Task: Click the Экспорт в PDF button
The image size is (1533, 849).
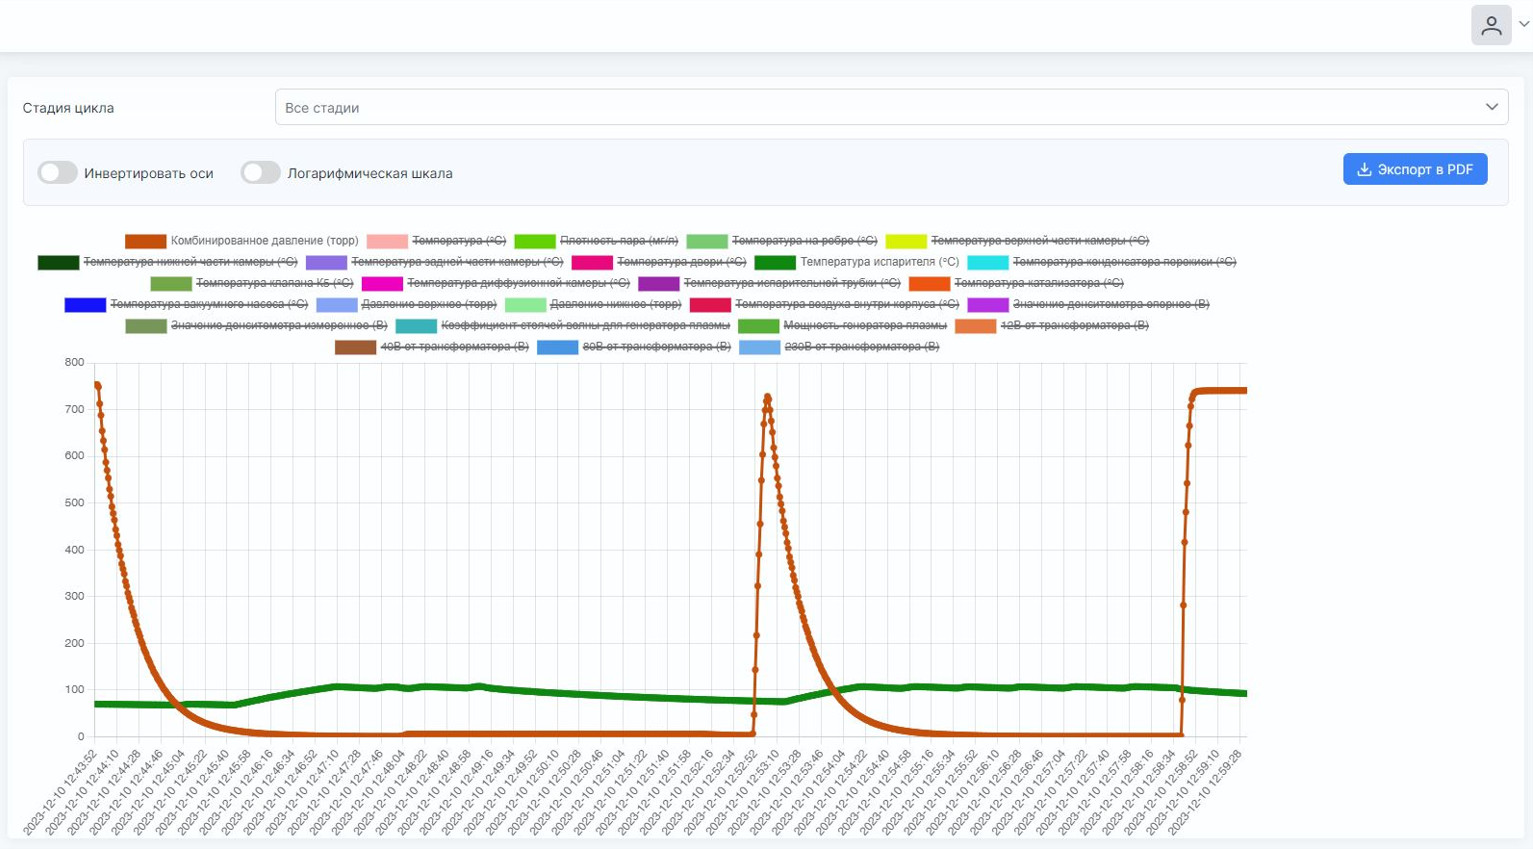Action: coord(1415,169)
